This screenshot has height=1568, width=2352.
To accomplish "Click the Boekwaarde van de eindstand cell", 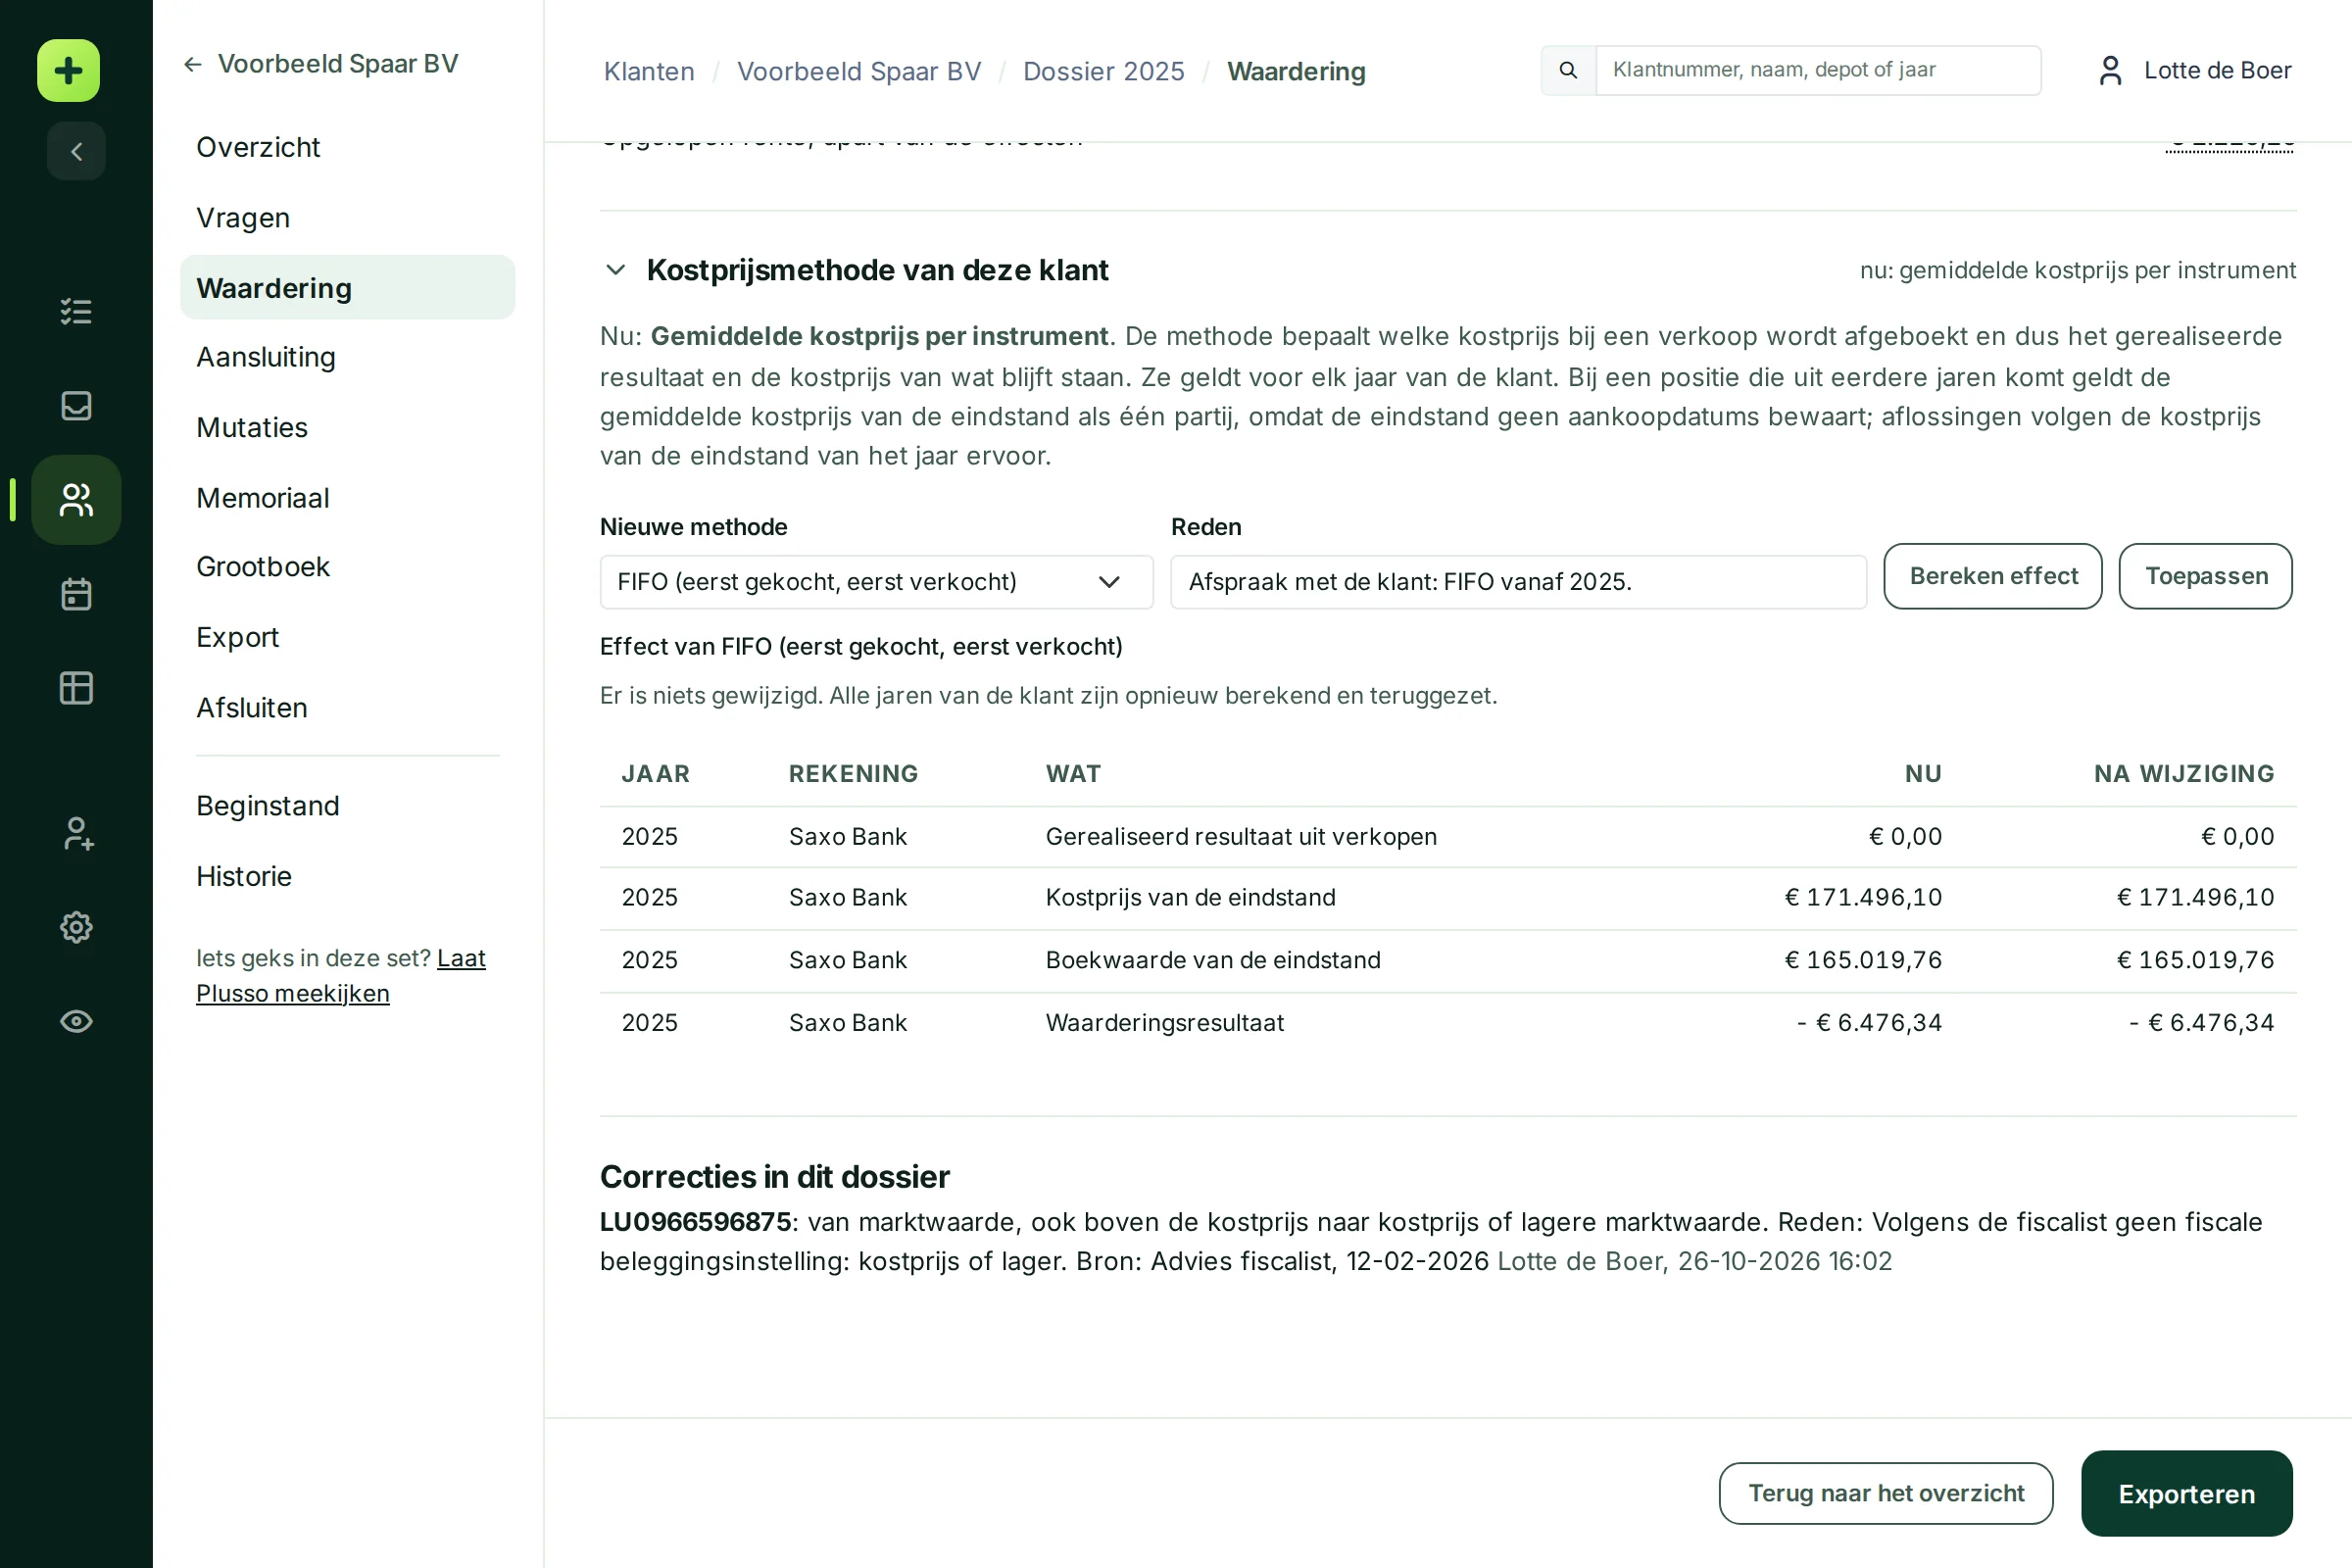I will tap(1213, 960).
